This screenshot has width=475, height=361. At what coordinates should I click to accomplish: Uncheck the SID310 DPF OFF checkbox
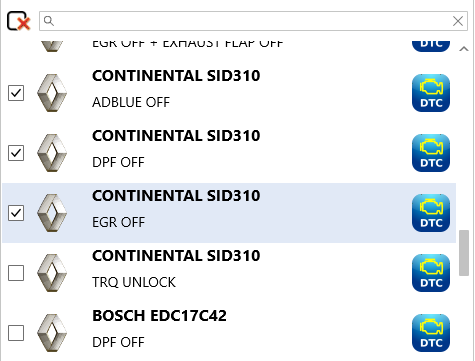pos(16,153)
